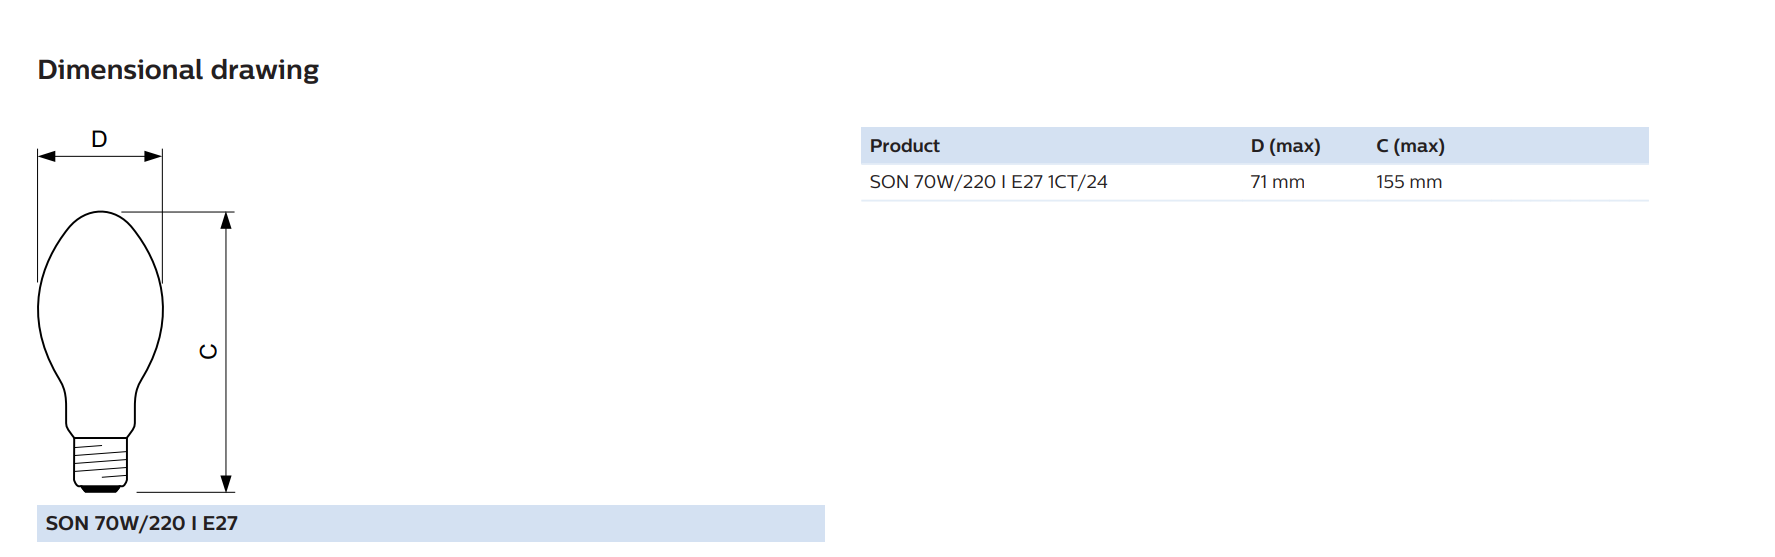Click the left arrowhead of D dimension
This screenshot has height=557, width=1775.
pyautogui.click(x=46, y=156)
